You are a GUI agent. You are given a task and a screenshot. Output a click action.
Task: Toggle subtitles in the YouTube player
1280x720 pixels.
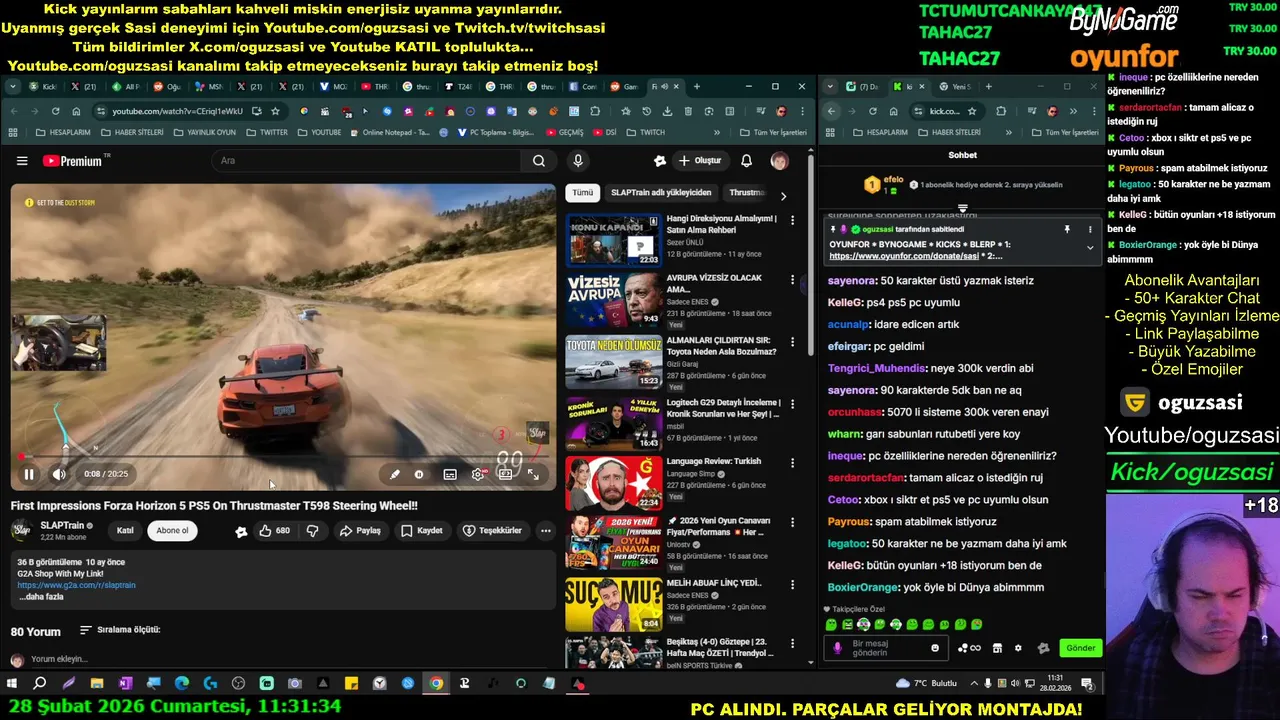coord(450,475)
